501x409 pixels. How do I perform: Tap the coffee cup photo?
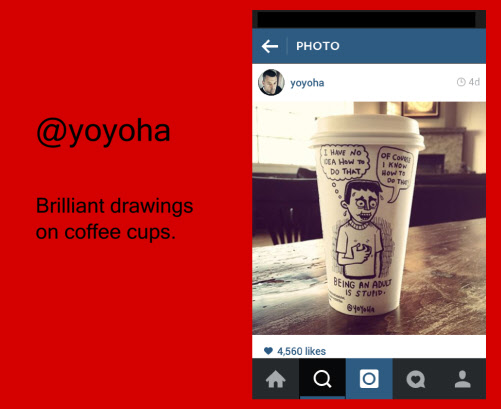369,218
